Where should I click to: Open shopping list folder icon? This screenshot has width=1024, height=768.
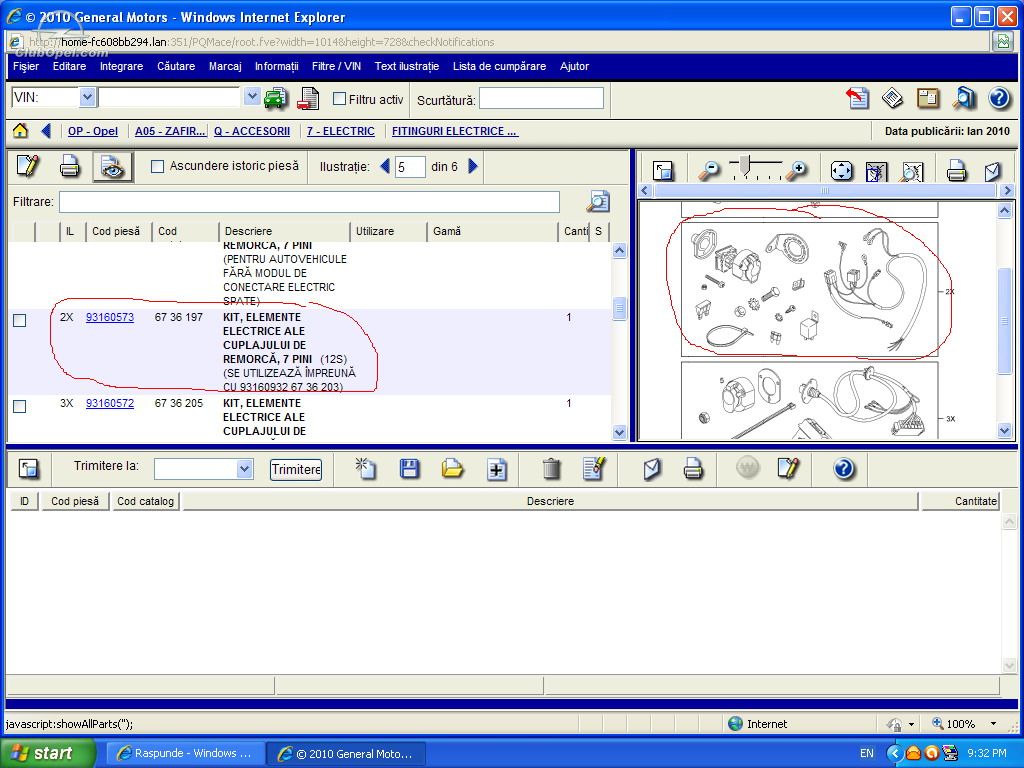pyautogui.click(x=452, y=468)
